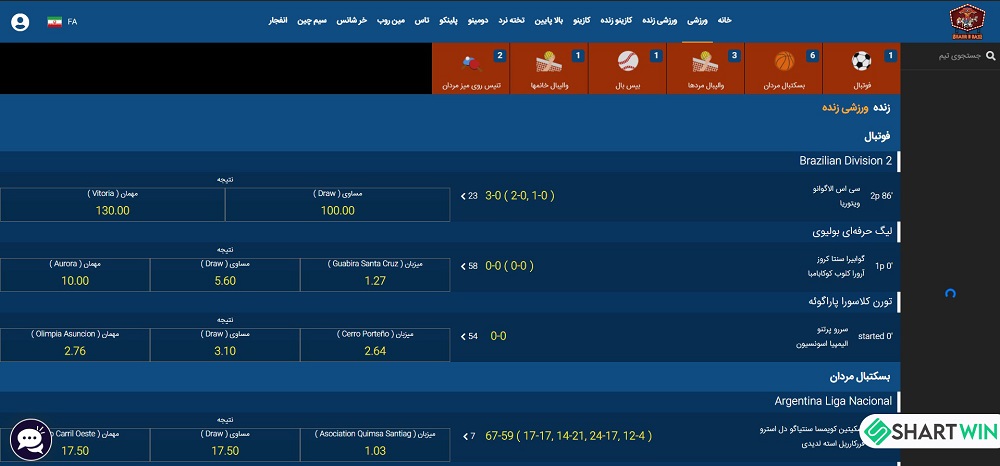
Task: Click basketball score 67-59 line
Action: click(x=569, y=436)
